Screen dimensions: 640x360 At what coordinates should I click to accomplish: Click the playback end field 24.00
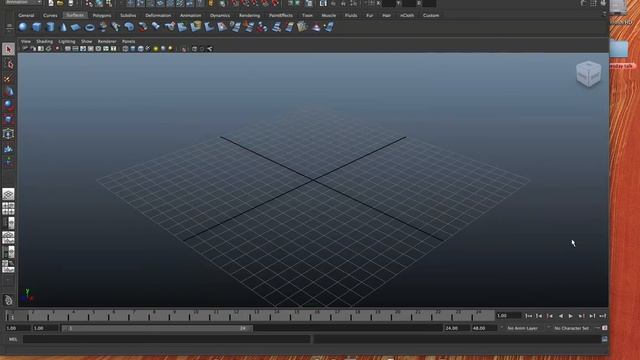tap(456, 328)
